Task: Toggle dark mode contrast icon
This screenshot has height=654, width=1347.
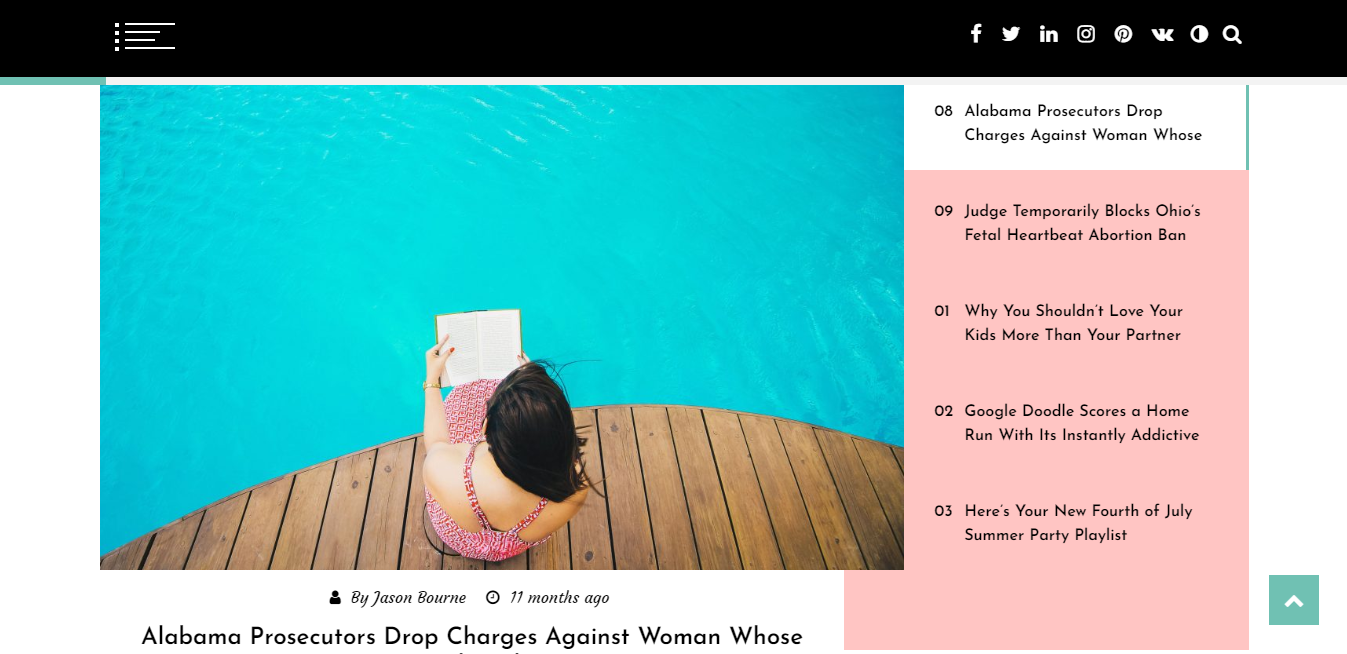Action: (x=1199, y=34)
